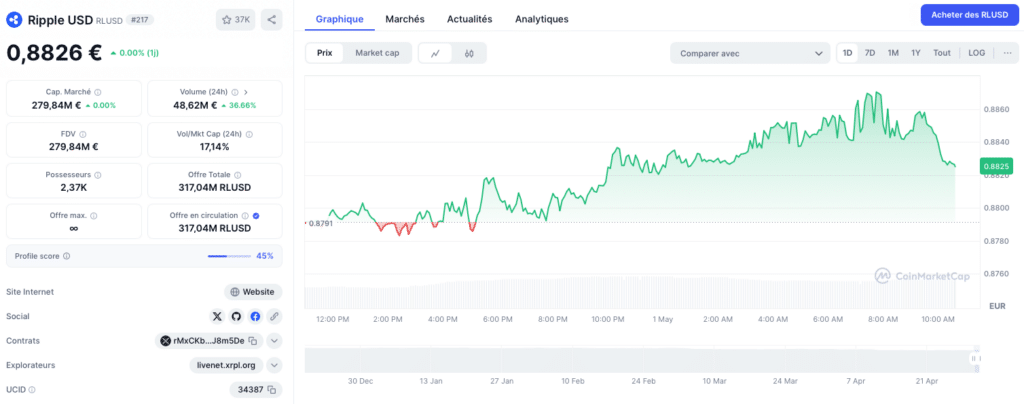Click the 17,14% Vol/Mkt Cap value
The width and height of the screenshot is (1024, 404).
(x=214, y=146)
